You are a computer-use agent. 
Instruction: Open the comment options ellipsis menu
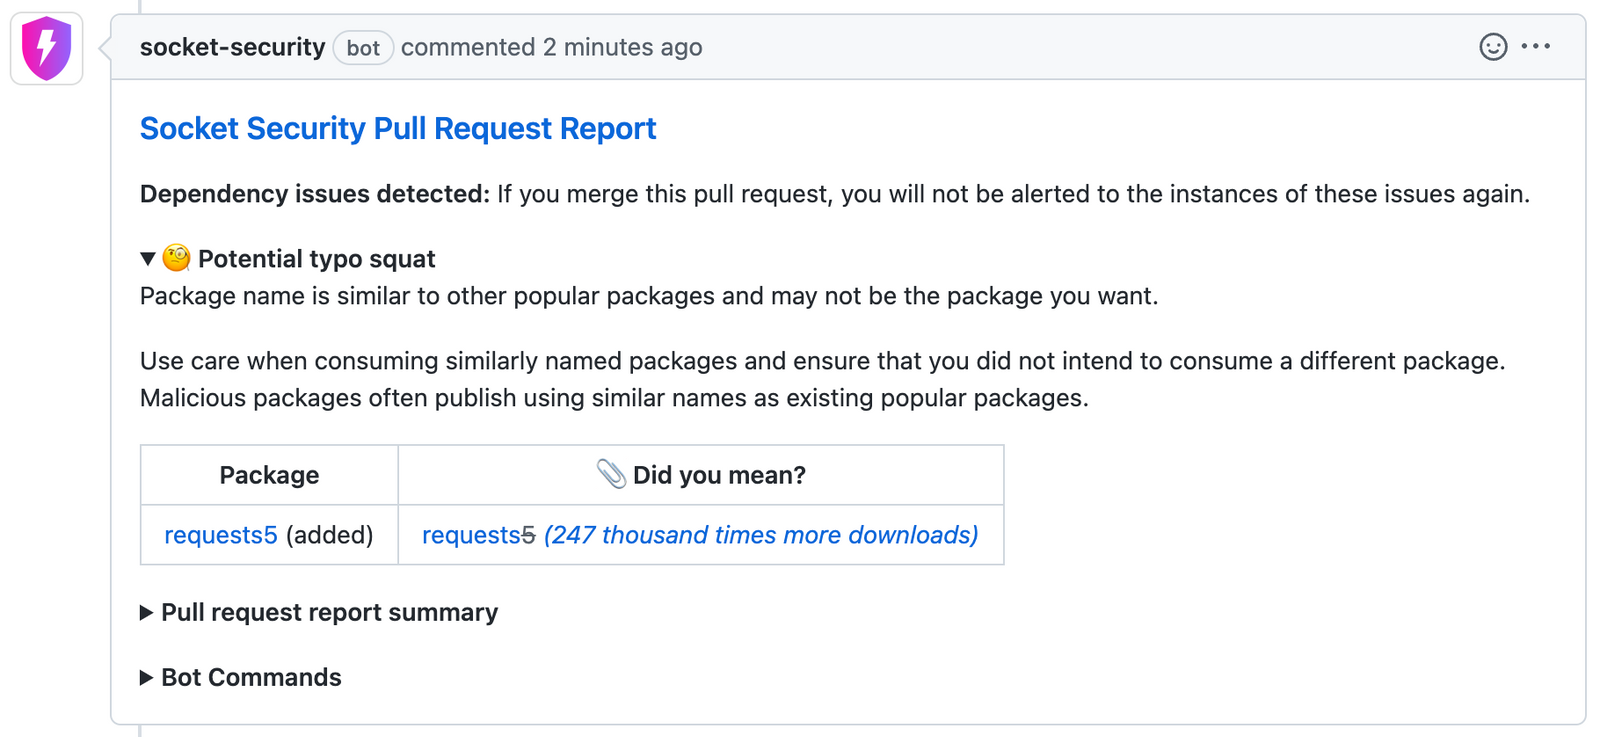point(1535,47)
